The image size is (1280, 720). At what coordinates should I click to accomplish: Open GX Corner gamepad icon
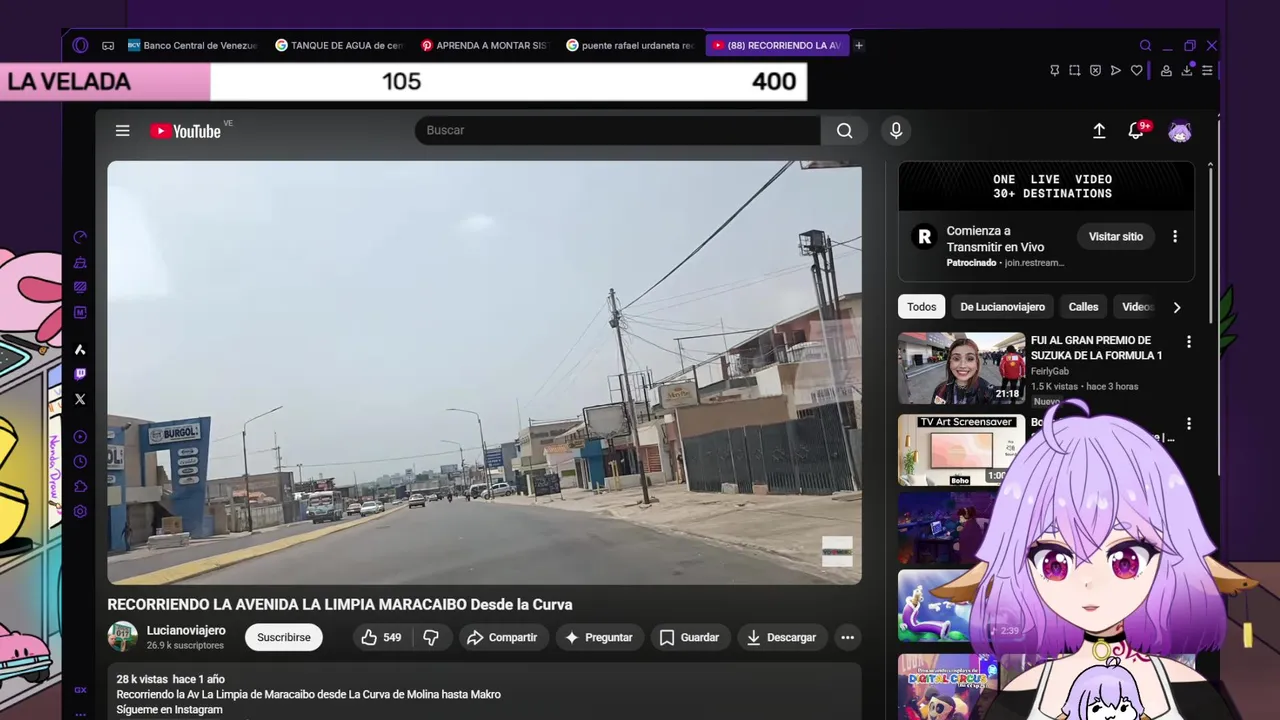[108, 45]
